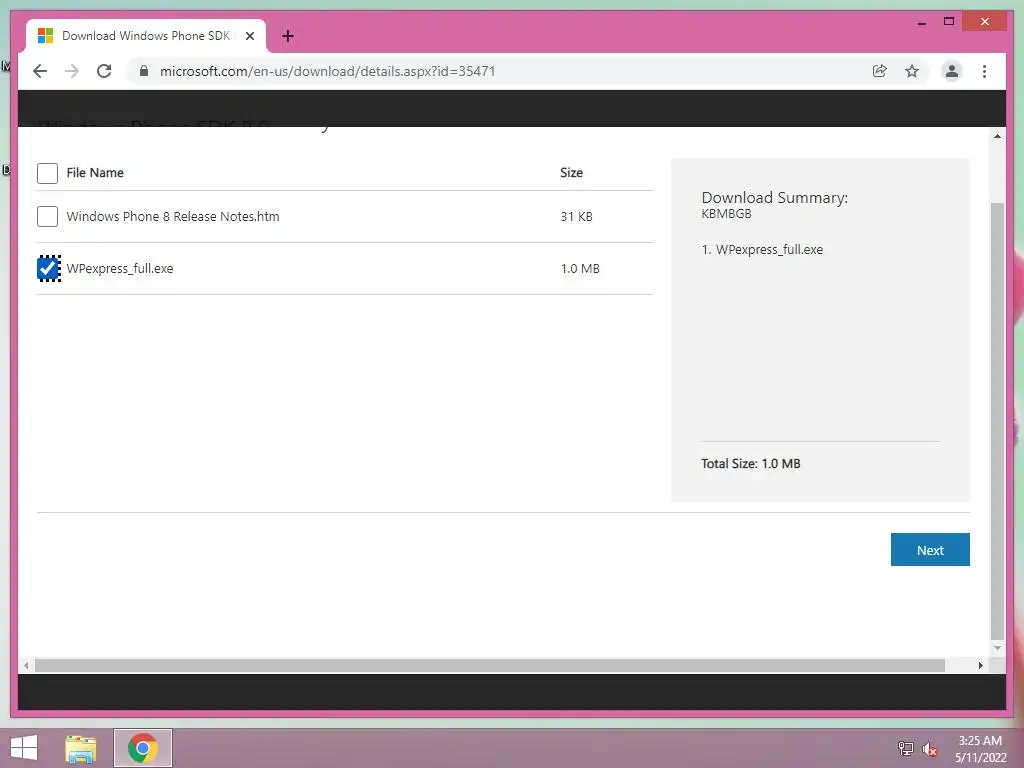Click the address bar URL
This screenshot has width=1024, height=768.
point(327,71)
